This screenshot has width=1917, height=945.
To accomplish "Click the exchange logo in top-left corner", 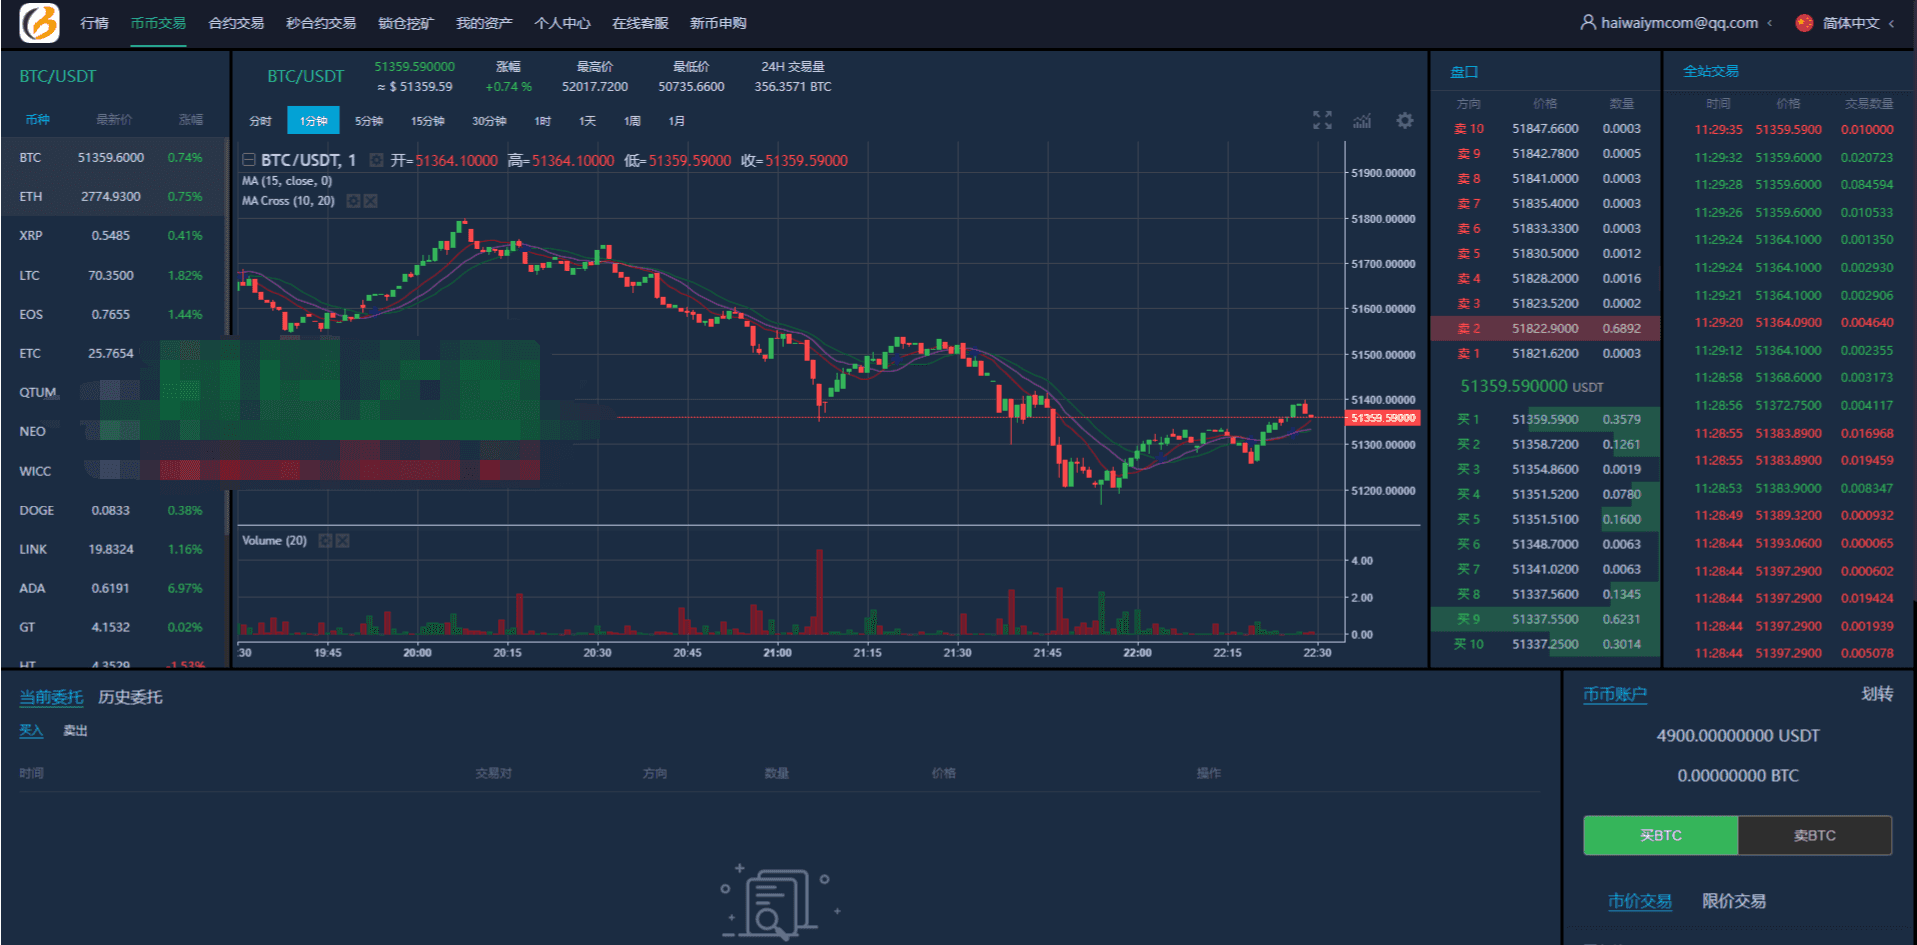I will (39, 23).
